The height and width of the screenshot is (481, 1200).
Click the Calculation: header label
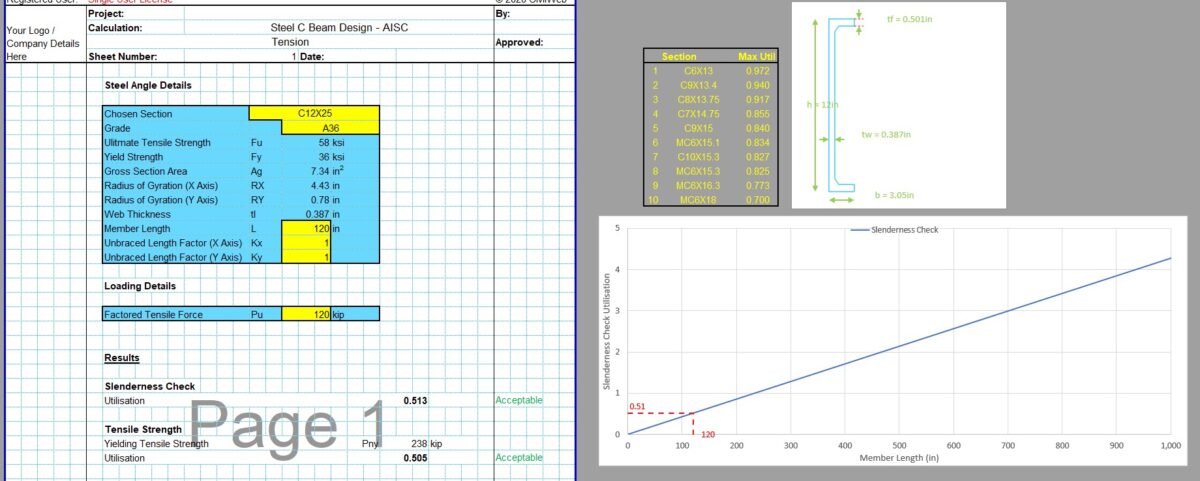pyautogui.click(x=115, y=28)
